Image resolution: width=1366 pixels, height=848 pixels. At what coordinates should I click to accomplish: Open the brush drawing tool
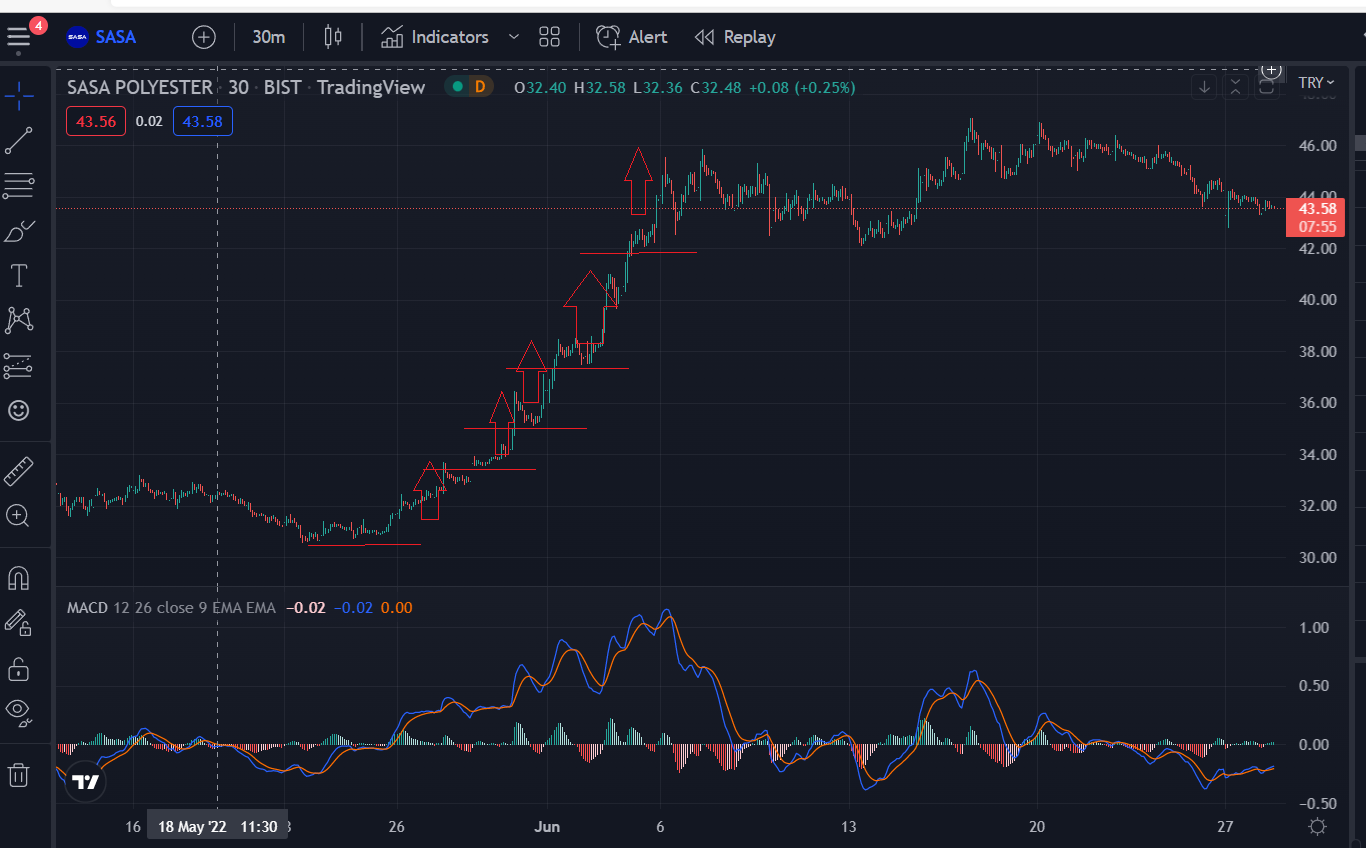click(x=19, y=230)
